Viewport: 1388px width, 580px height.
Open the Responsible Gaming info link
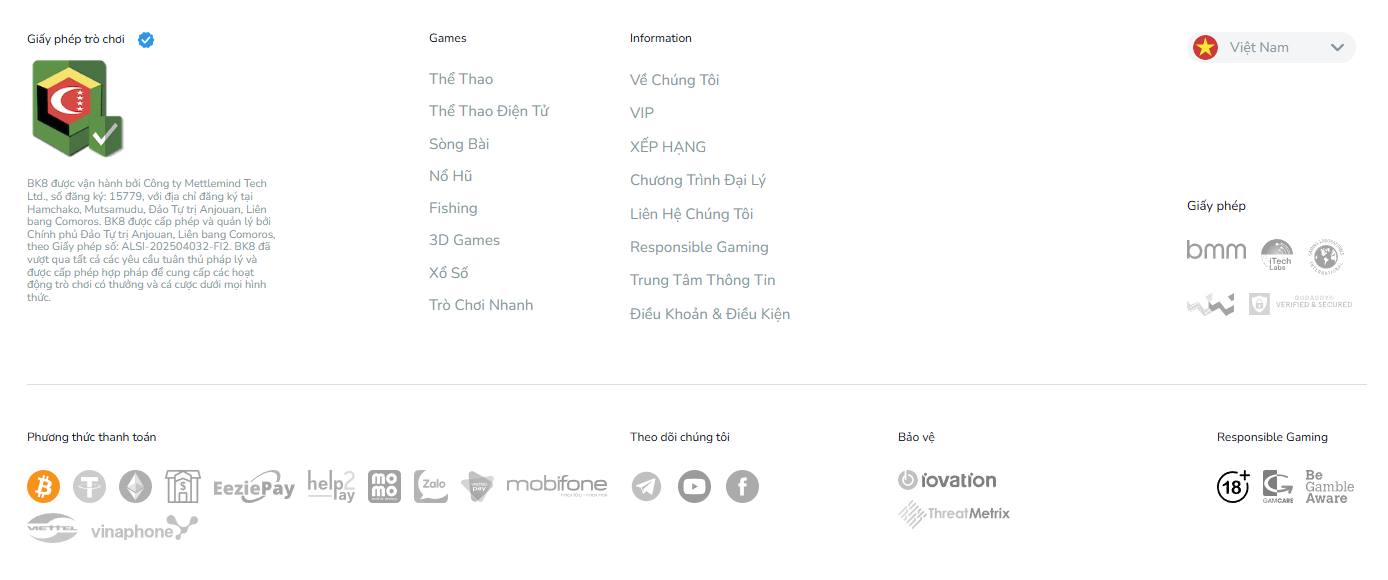point(699,247)
